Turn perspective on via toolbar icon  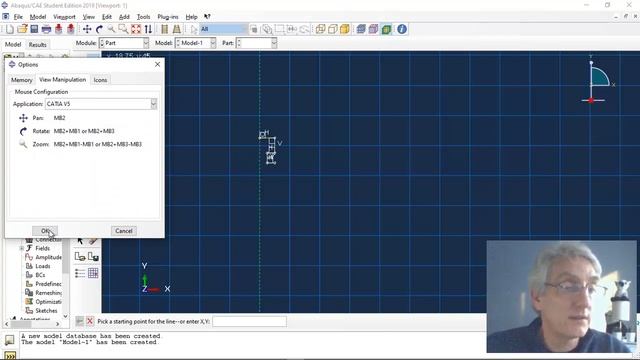point(176,29)
